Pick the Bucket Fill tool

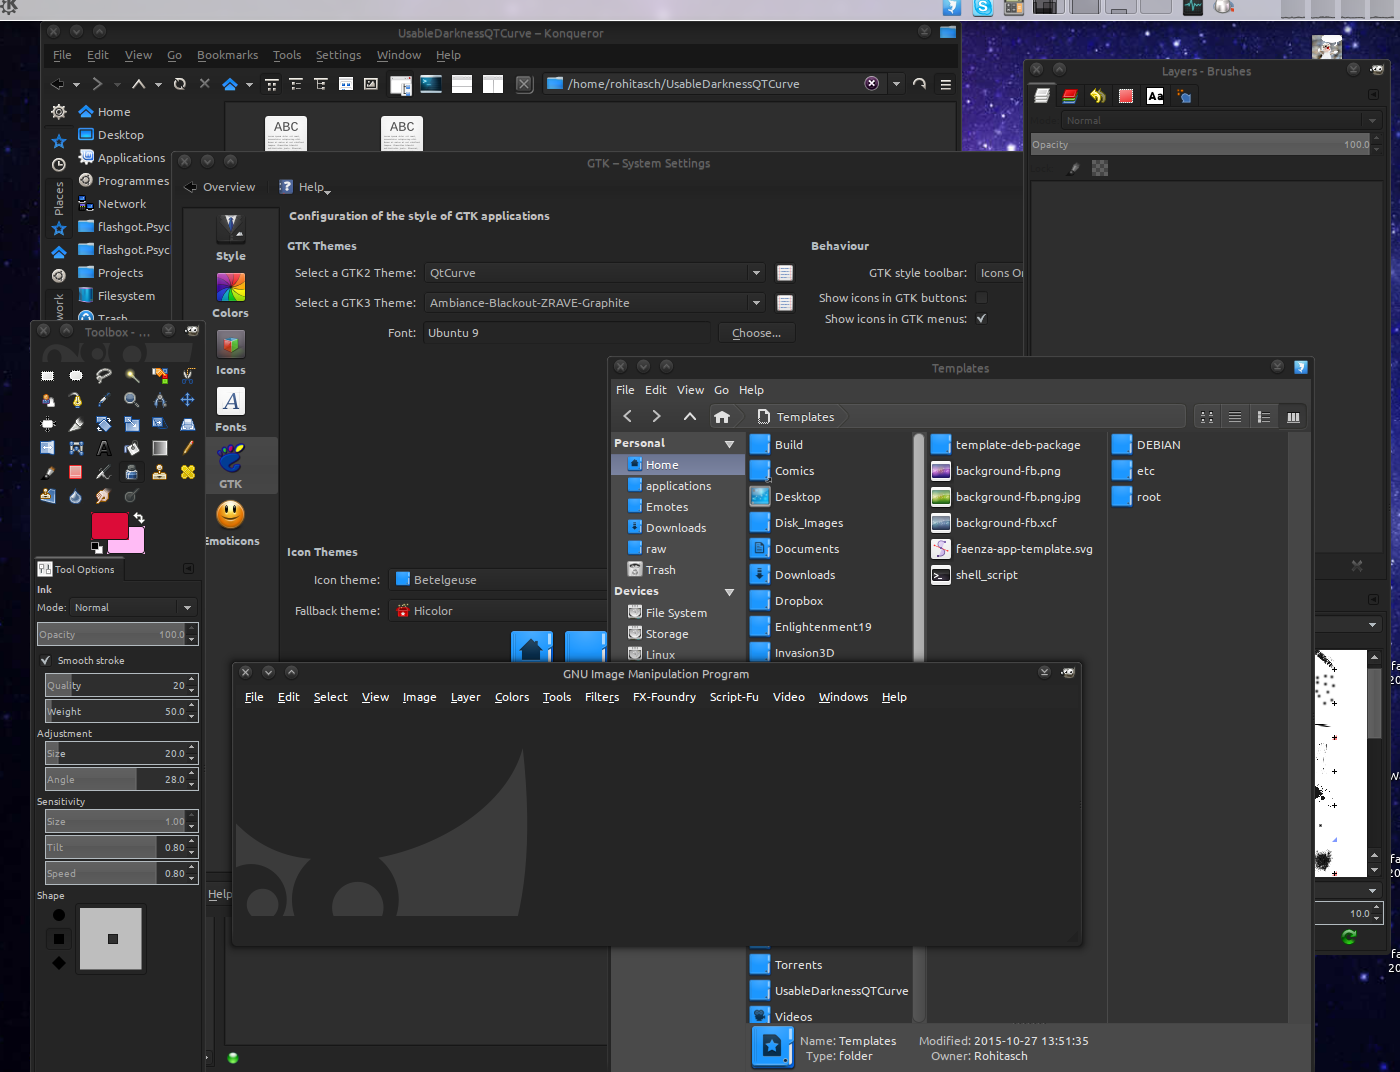(132, 448)
